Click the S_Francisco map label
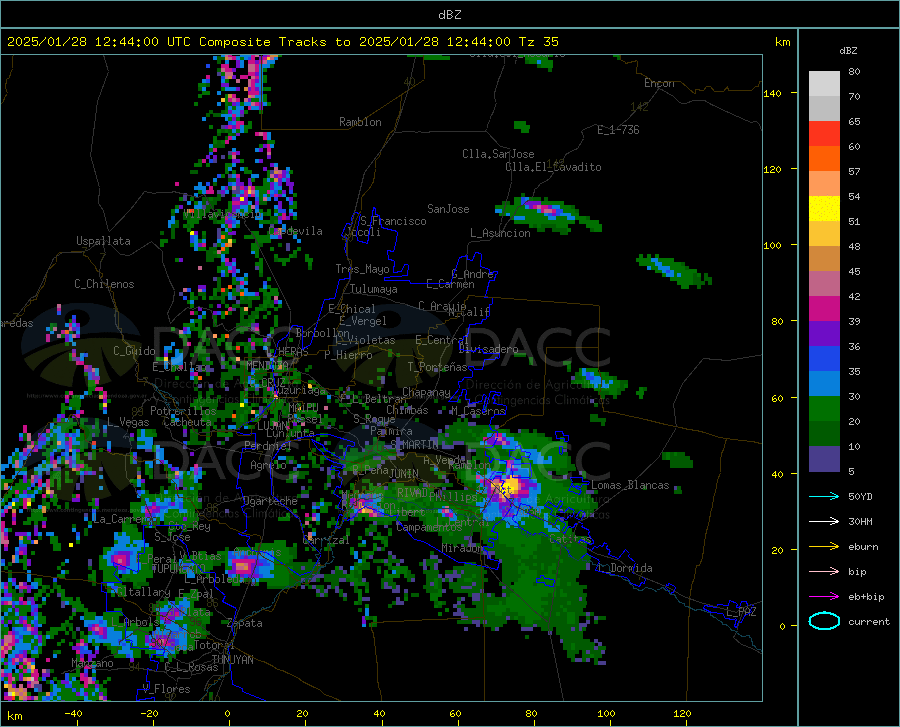The image size is (900, 727). (393, 221)
